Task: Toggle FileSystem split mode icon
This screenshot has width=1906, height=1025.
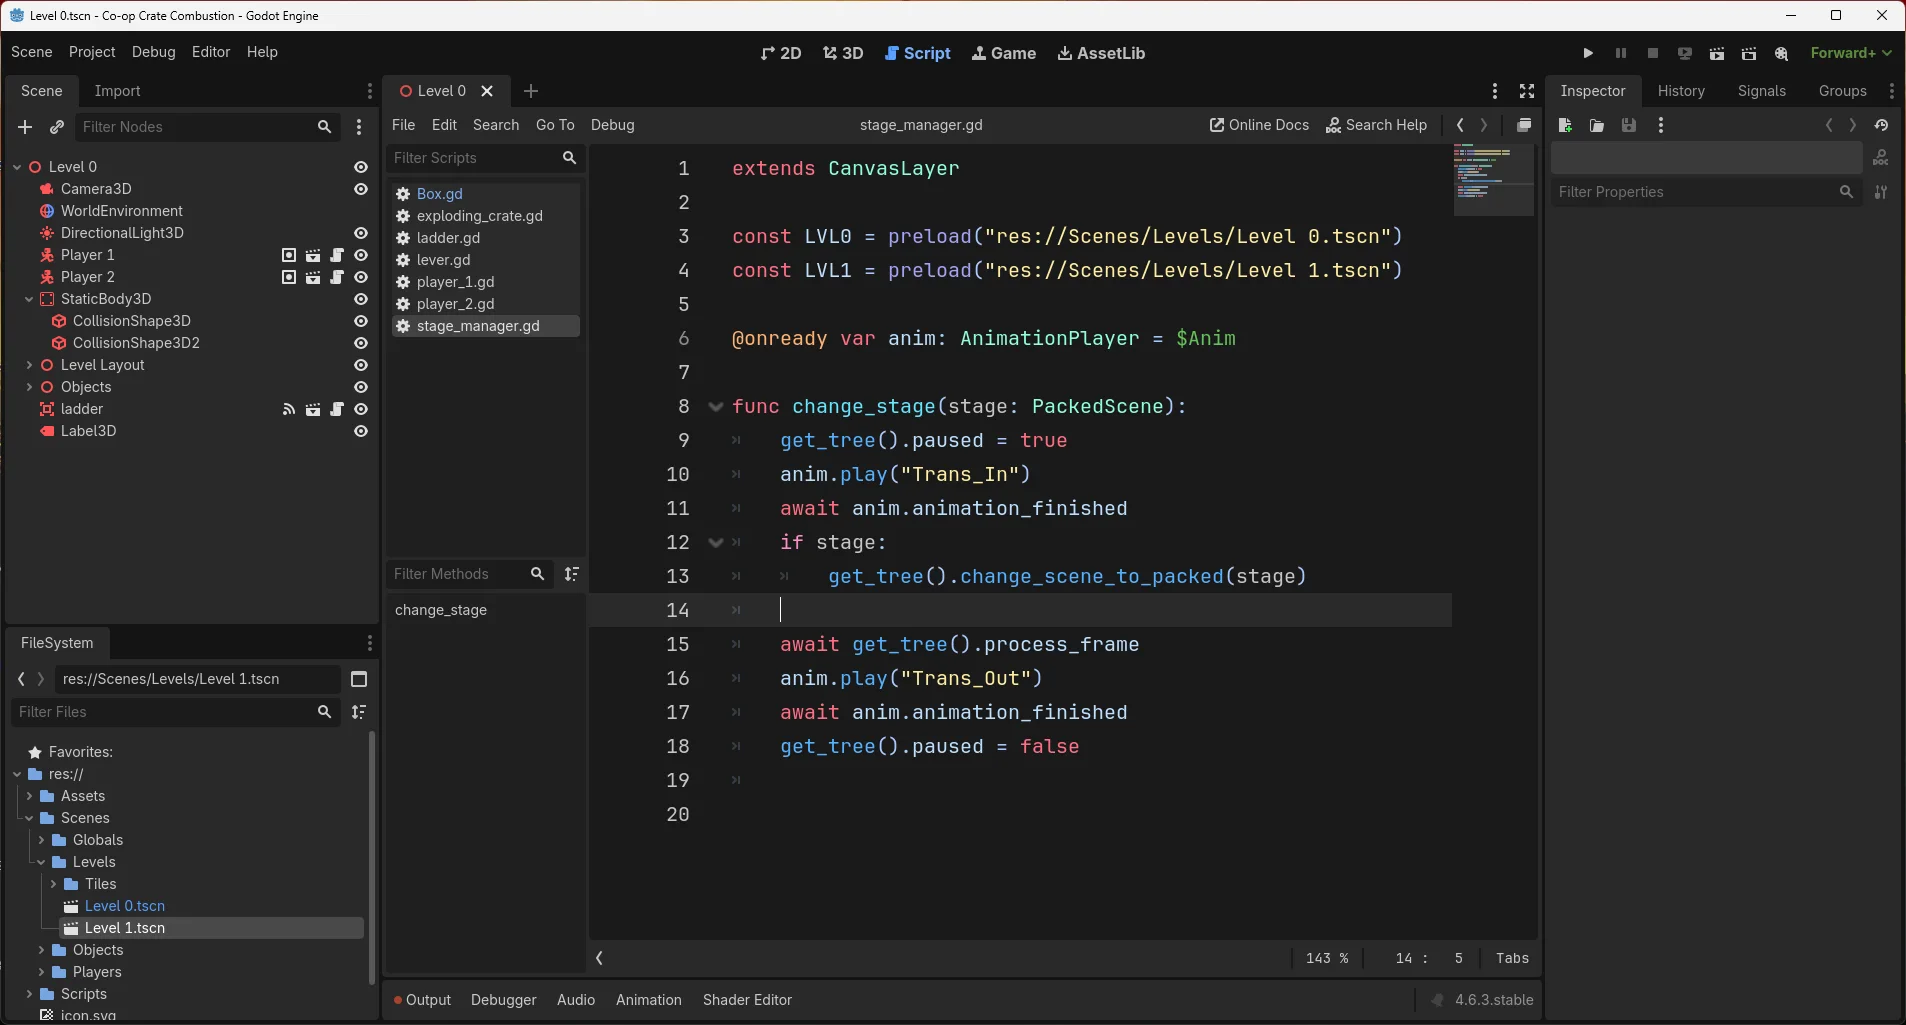Action: [x=359, y=679]
